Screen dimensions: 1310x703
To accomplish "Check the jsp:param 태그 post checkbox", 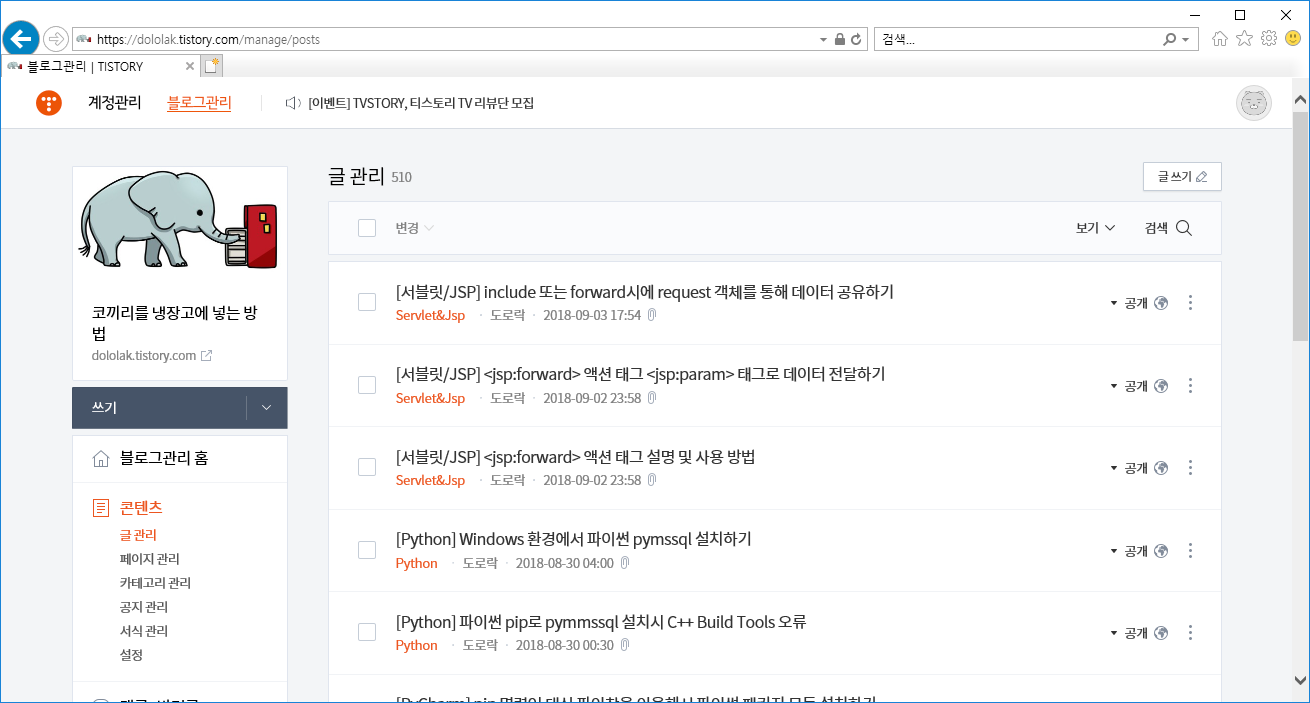I will 367,385.
